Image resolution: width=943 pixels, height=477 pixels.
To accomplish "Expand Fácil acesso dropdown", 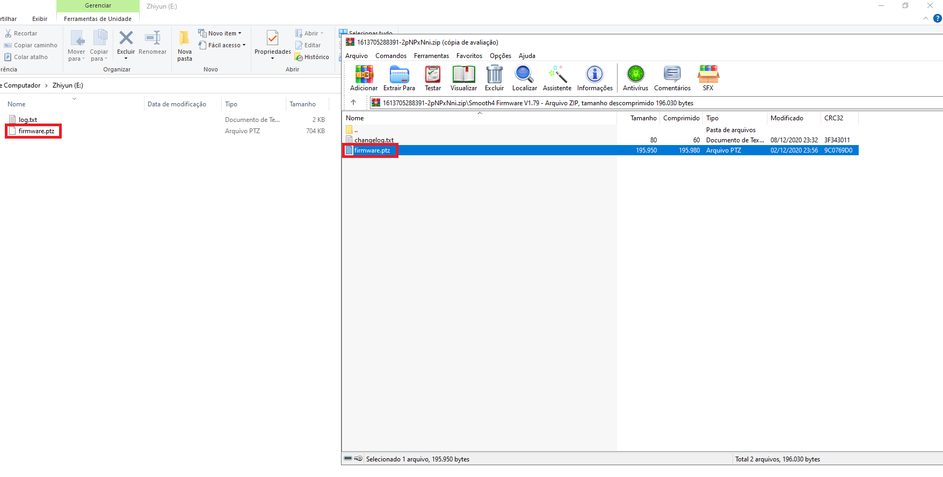I will tap(222, 45).
